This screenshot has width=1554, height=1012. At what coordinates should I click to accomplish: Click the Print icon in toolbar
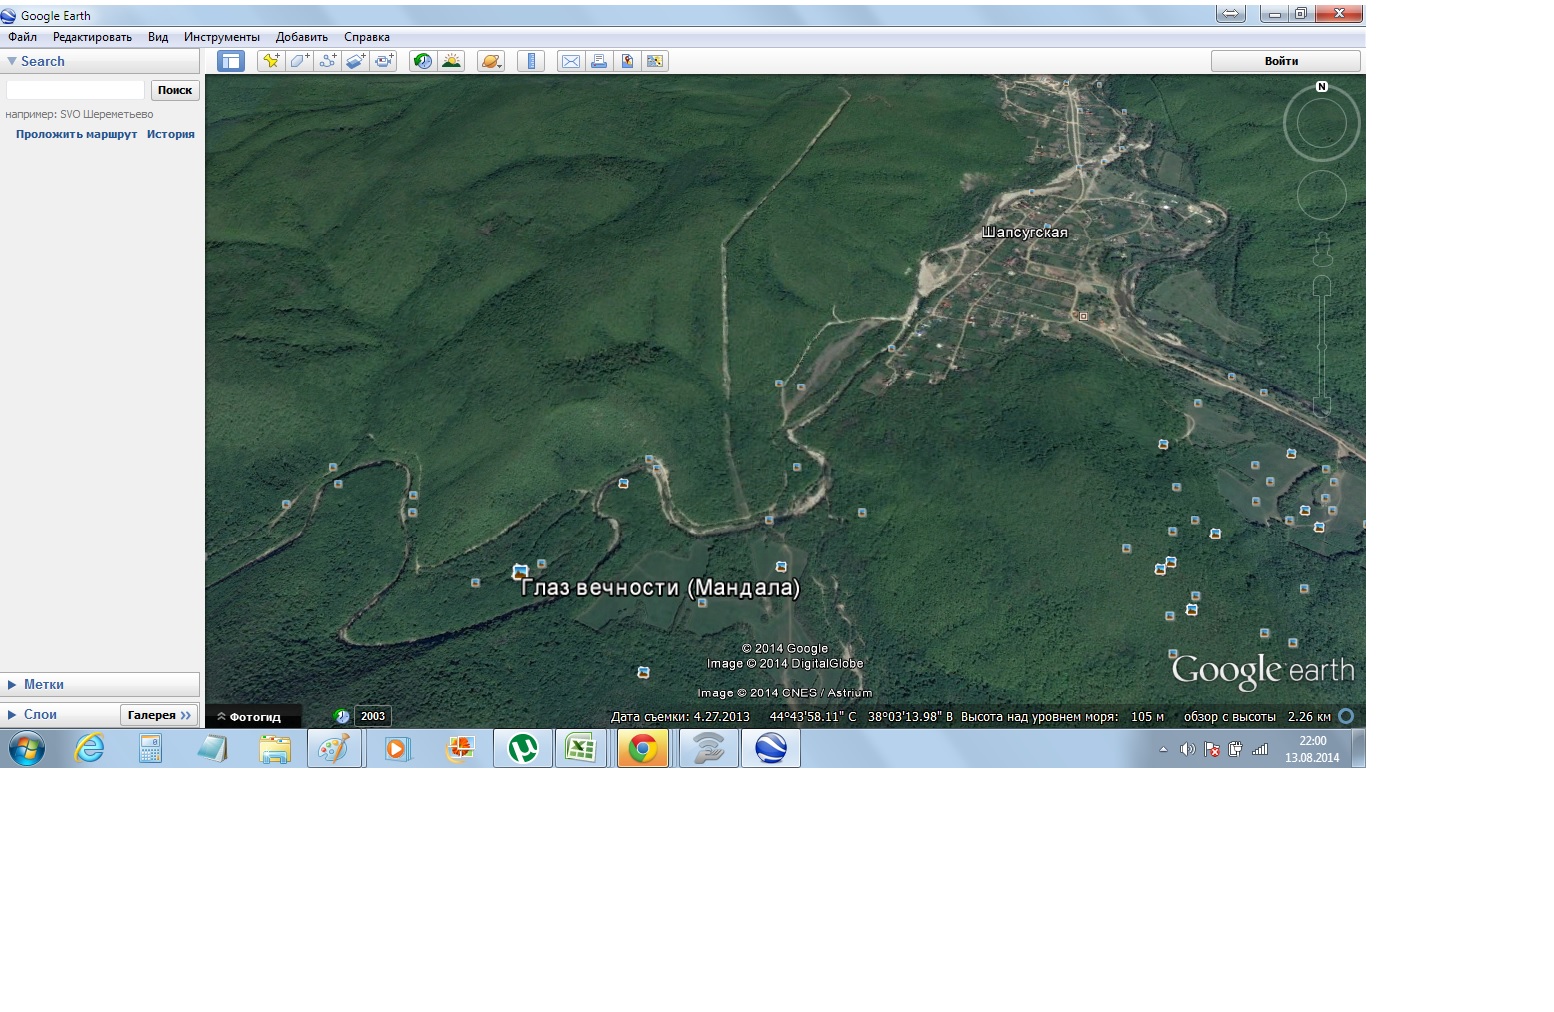tap(598, 61)
